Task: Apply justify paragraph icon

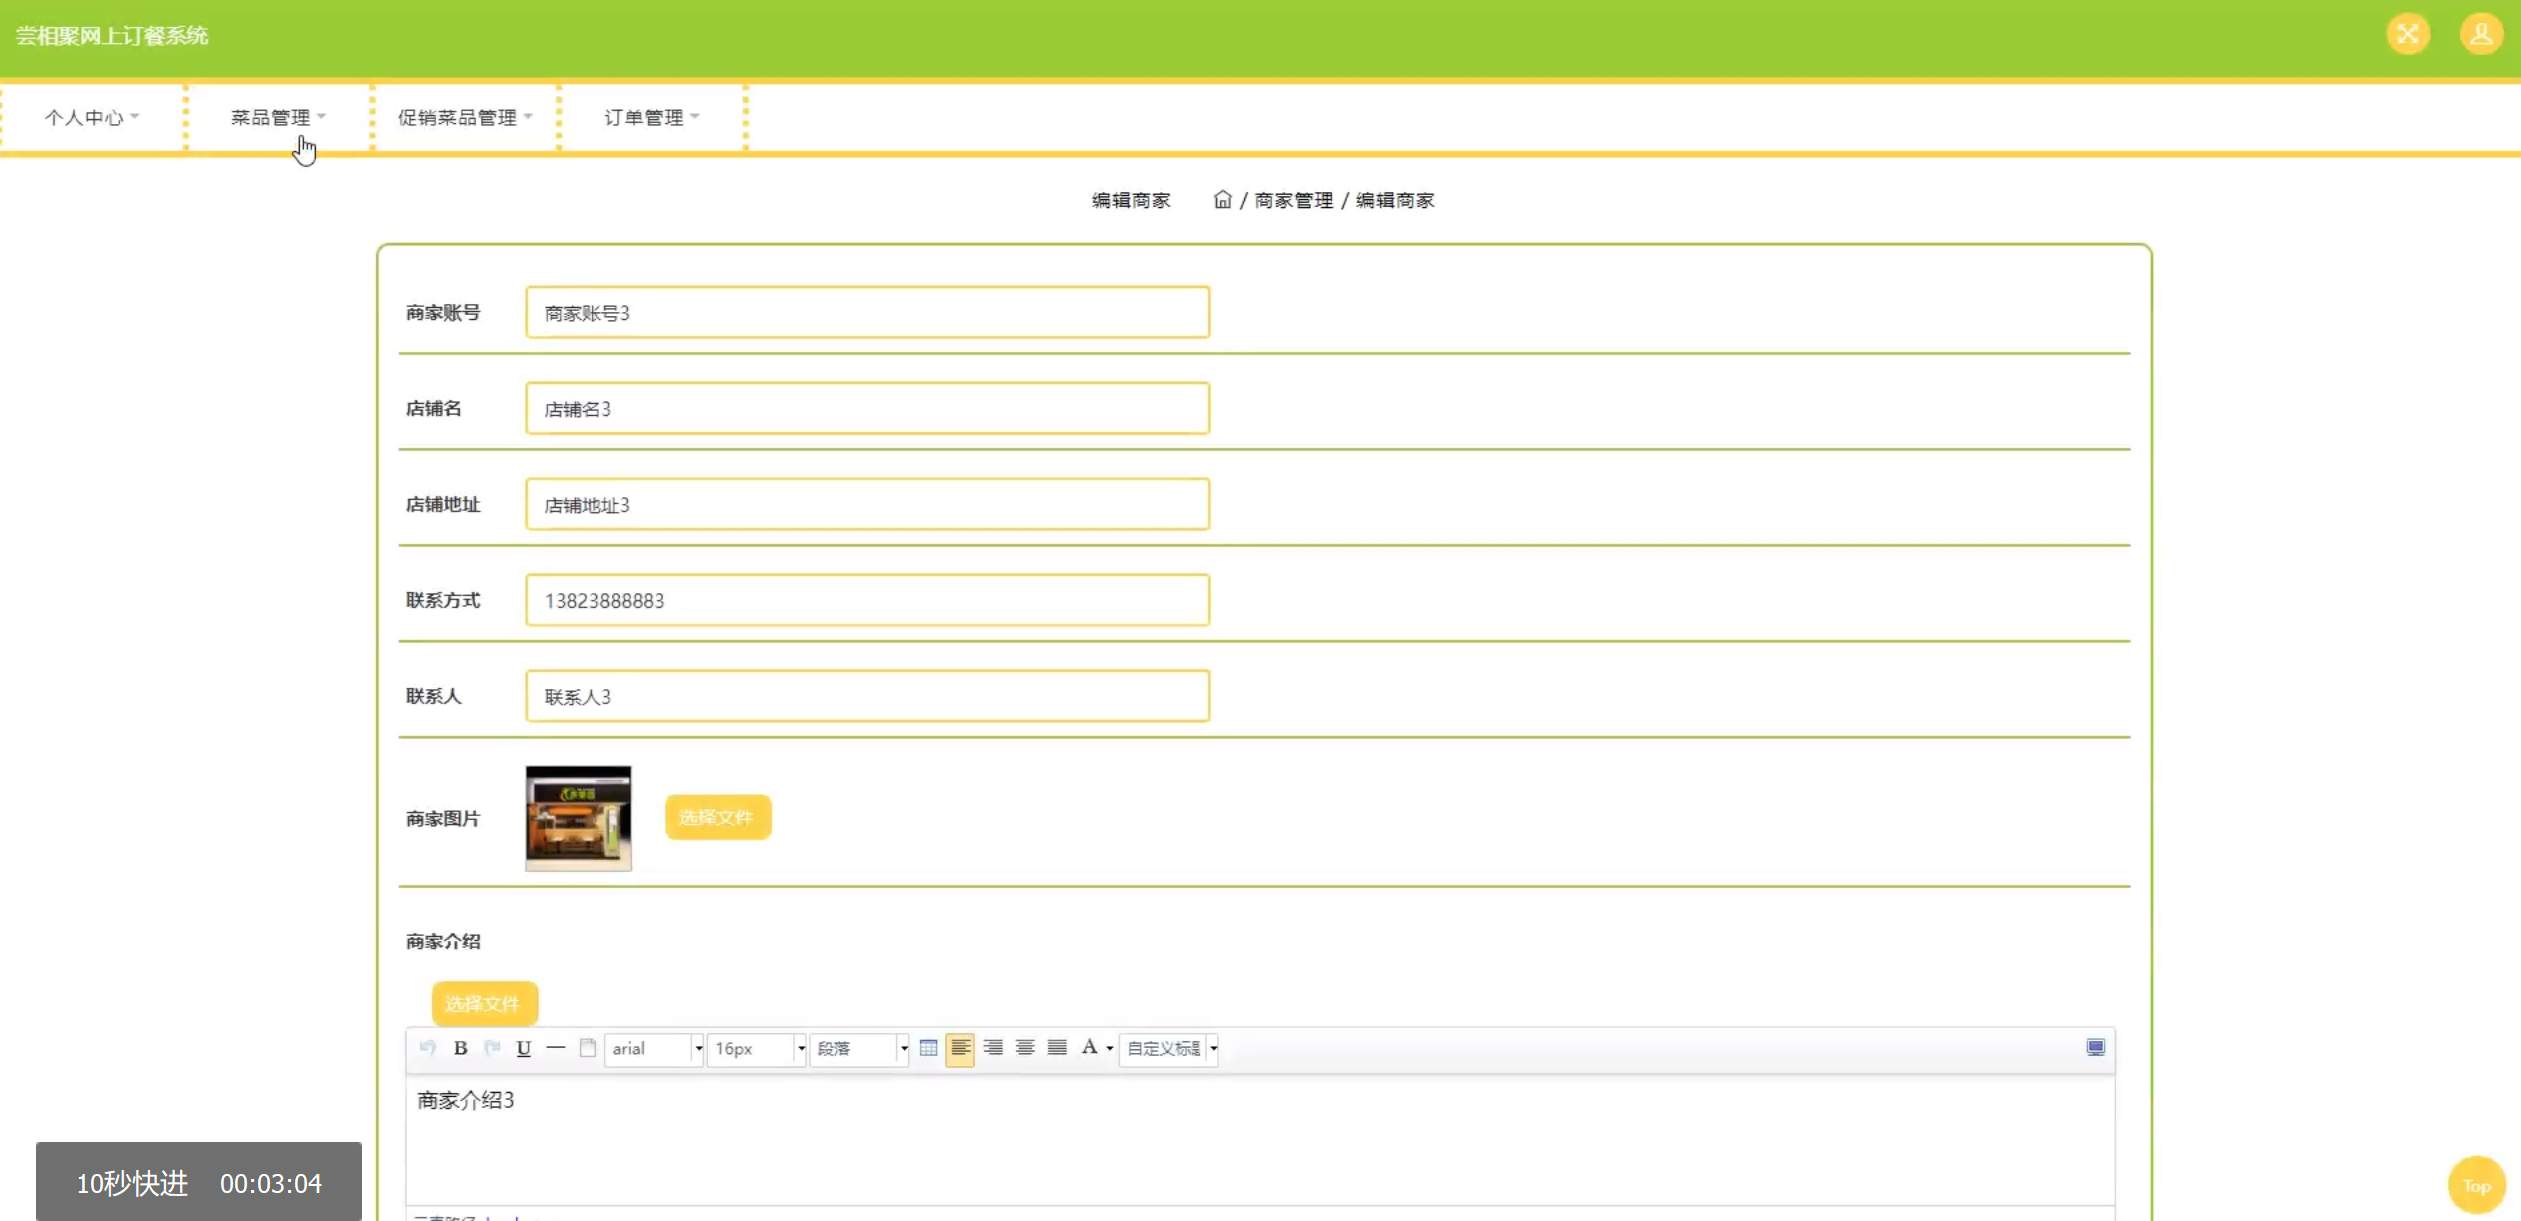Action: coord(1057,1048)
